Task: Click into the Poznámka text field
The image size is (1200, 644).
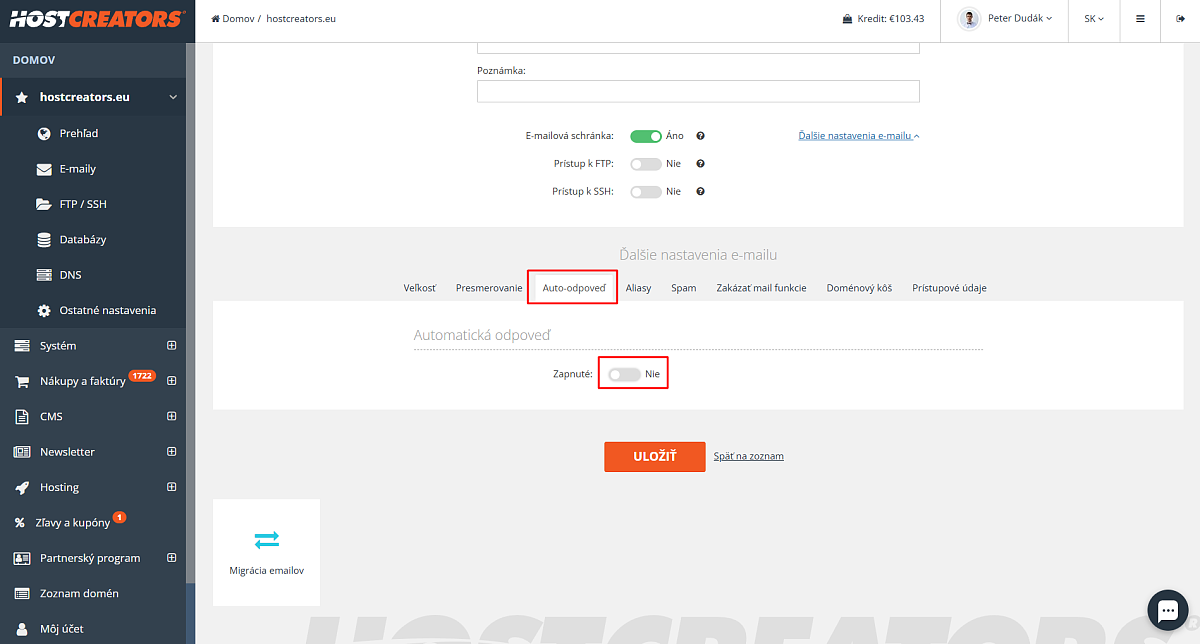Action: click(x=698, y=91)
